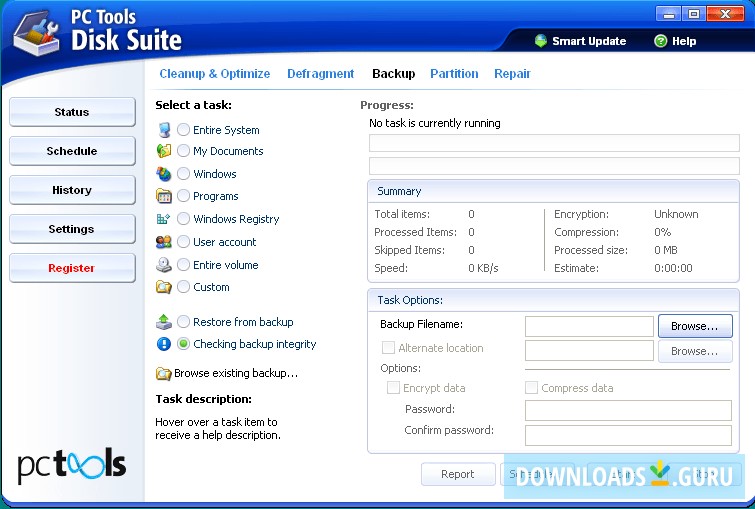Select the Entire System radio button
755x509 pixels.
coord(183,130)
